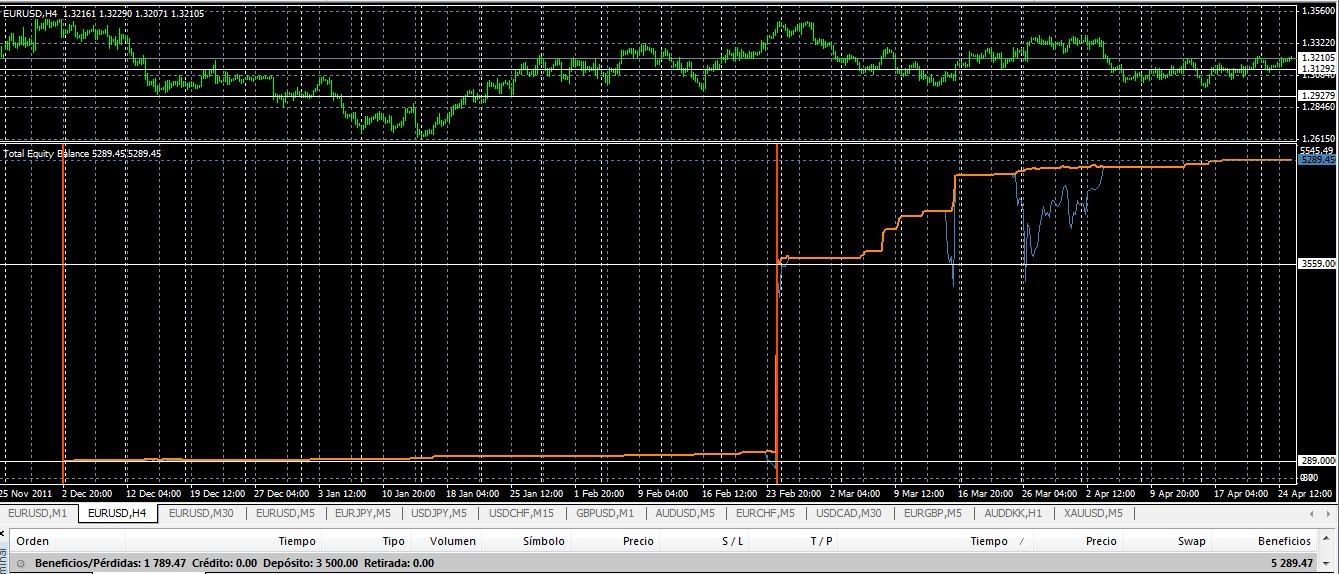The width and height of the screenshot is (1339, 574).
Task: Click the Precio header beside Swap
Action: click(1101, 541)
